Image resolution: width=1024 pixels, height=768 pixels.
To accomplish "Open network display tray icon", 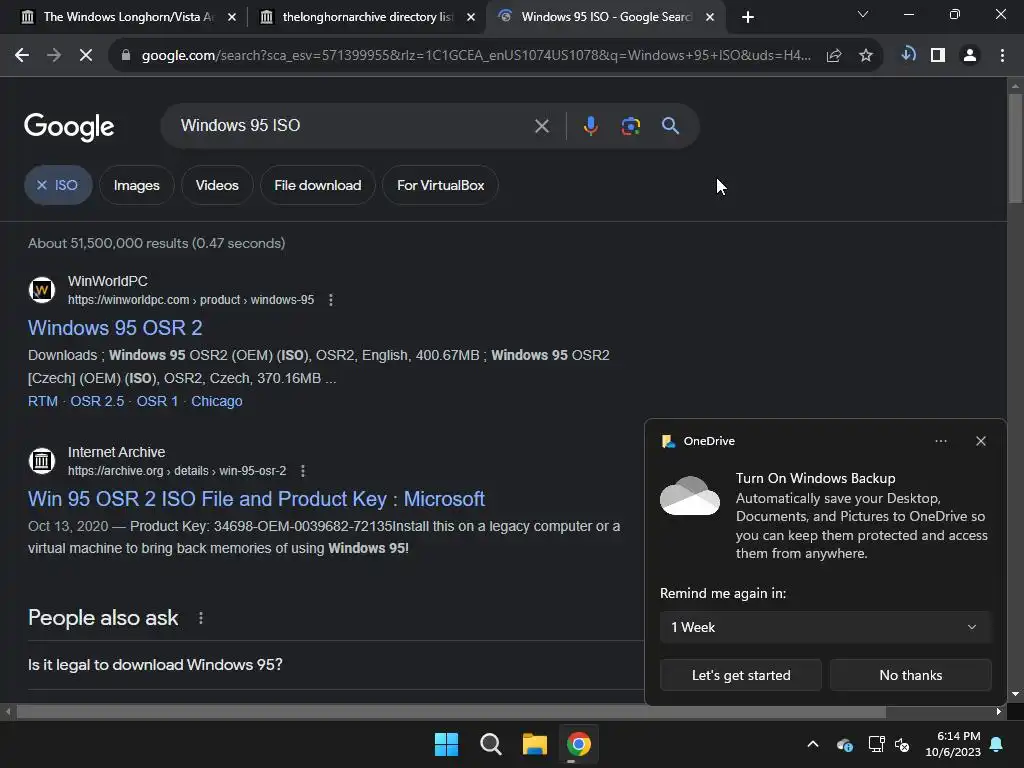I will click(876, 744).
